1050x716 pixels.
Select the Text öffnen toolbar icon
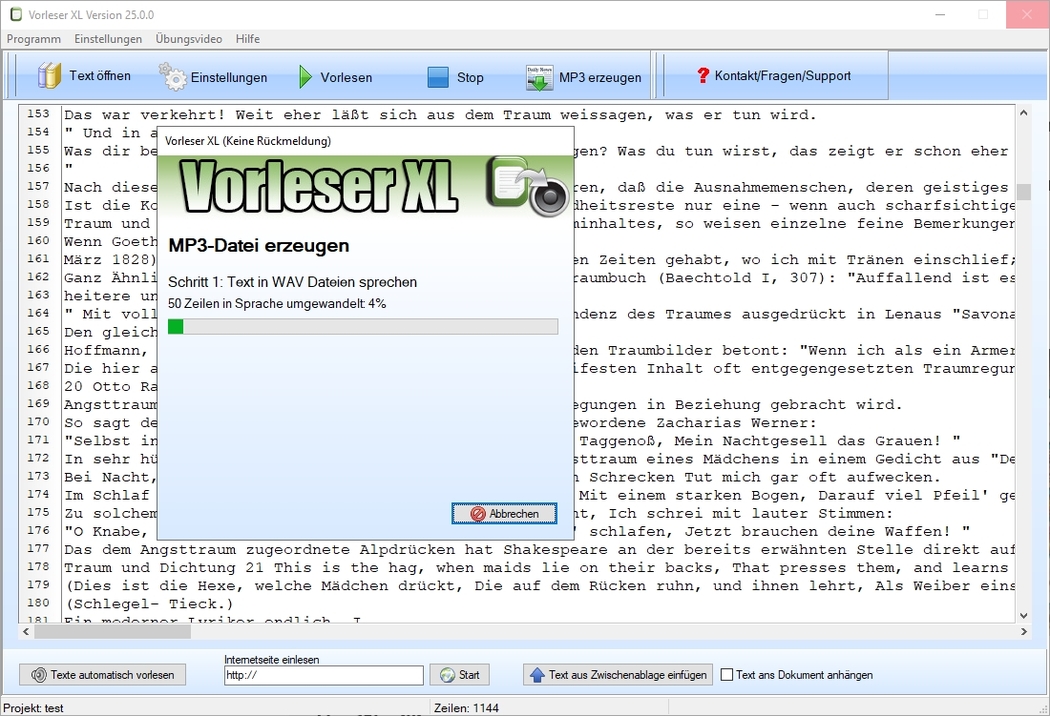pos(48,75)
